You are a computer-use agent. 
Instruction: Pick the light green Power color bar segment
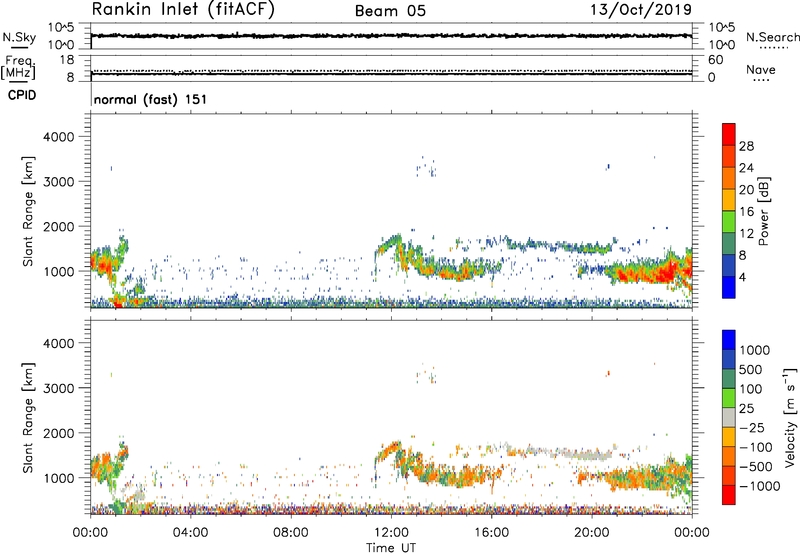(x=729, y=221)
